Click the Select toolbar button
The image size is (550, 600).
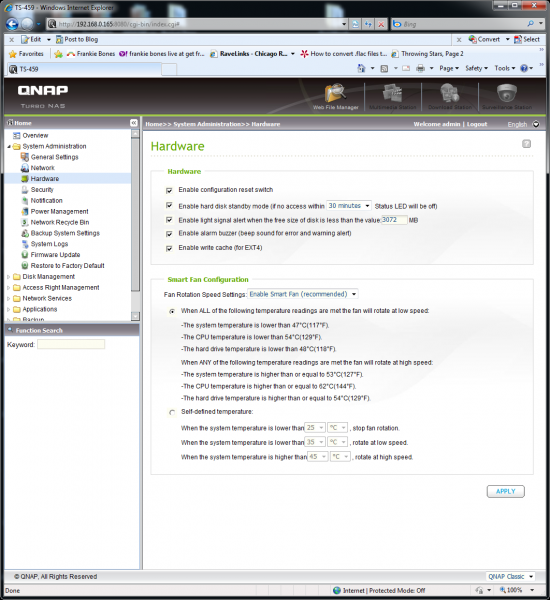pyautogui.click(x=527, y=39)
